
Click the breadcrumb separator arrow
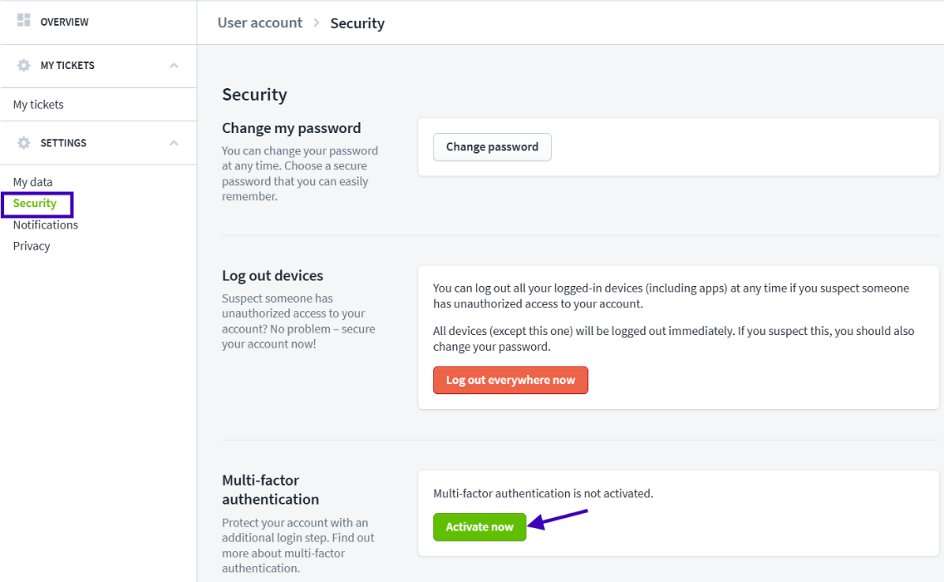pos(316,23)
